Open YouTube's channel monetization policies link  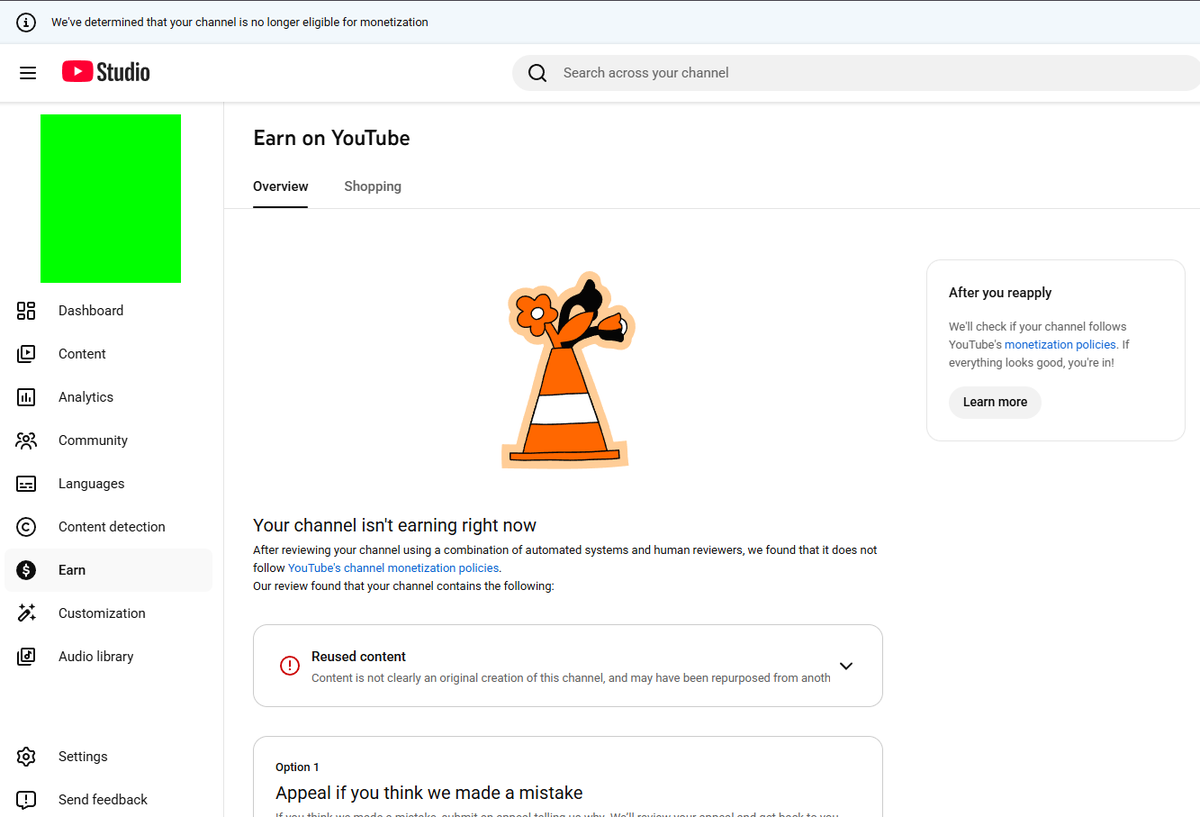coord(393,568)
